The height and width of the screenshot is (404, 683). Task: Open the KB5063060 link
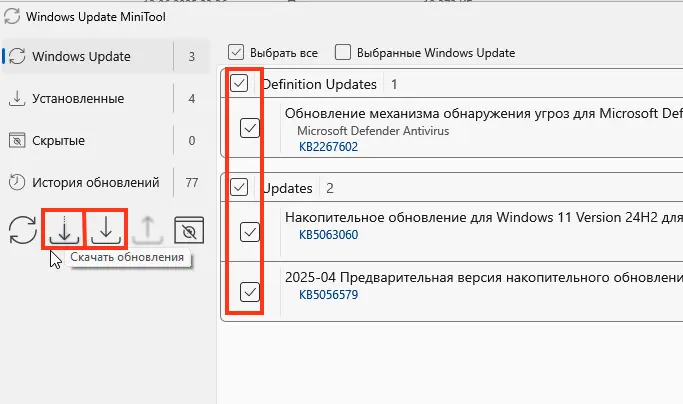pos(328,235)
